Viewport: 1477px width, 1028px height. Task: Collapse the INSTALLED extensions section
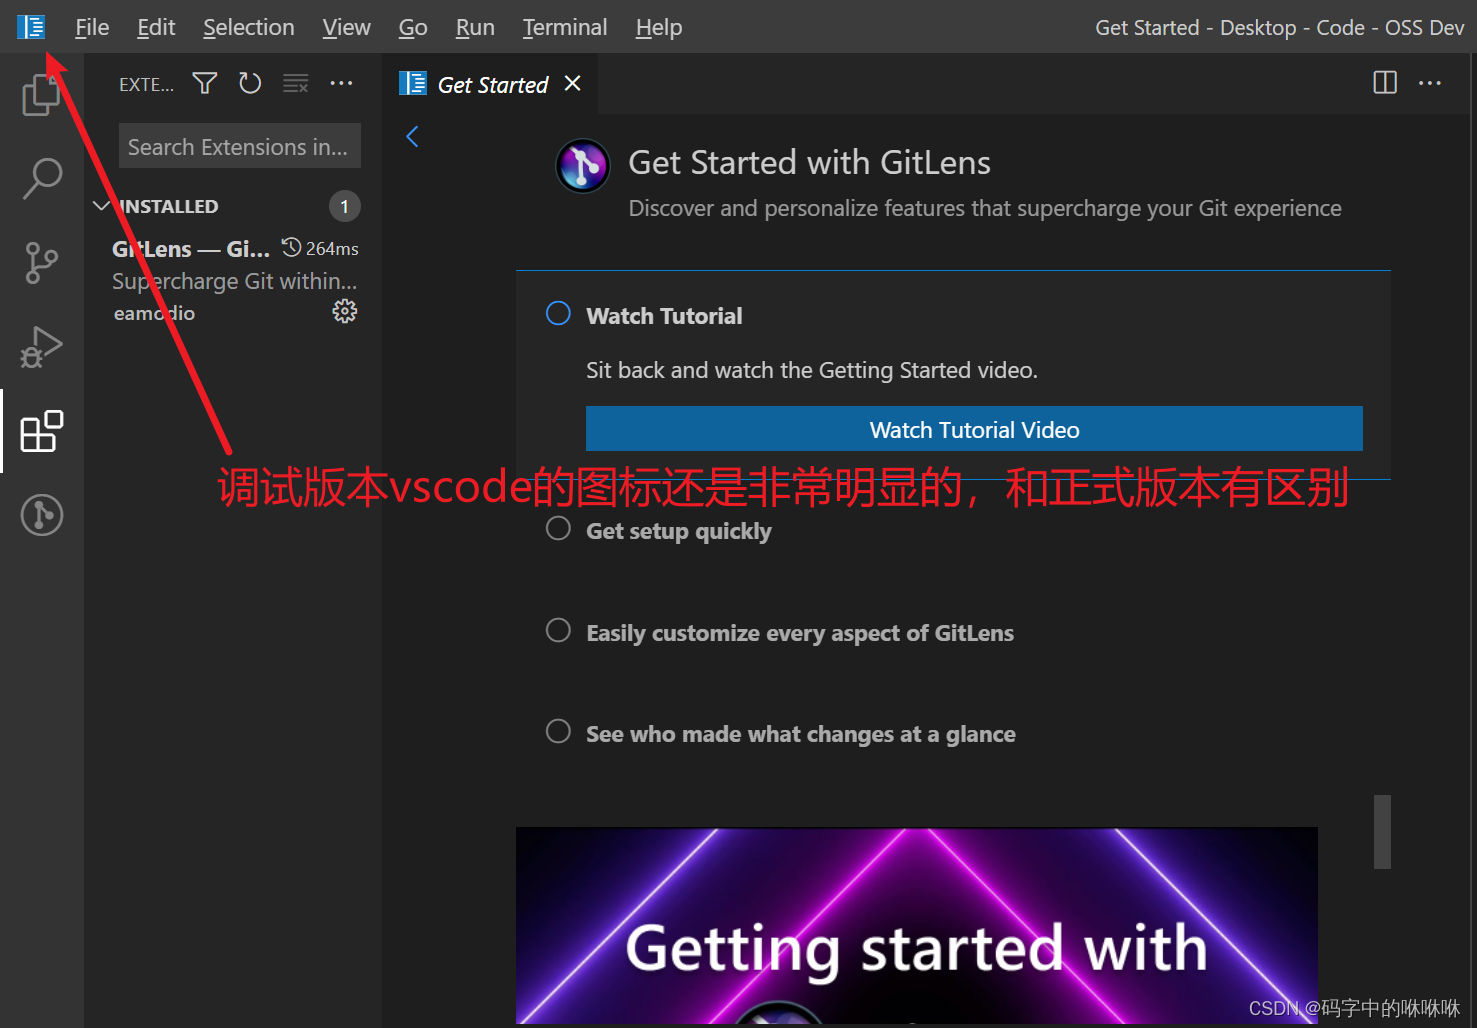tap(101, 206)
